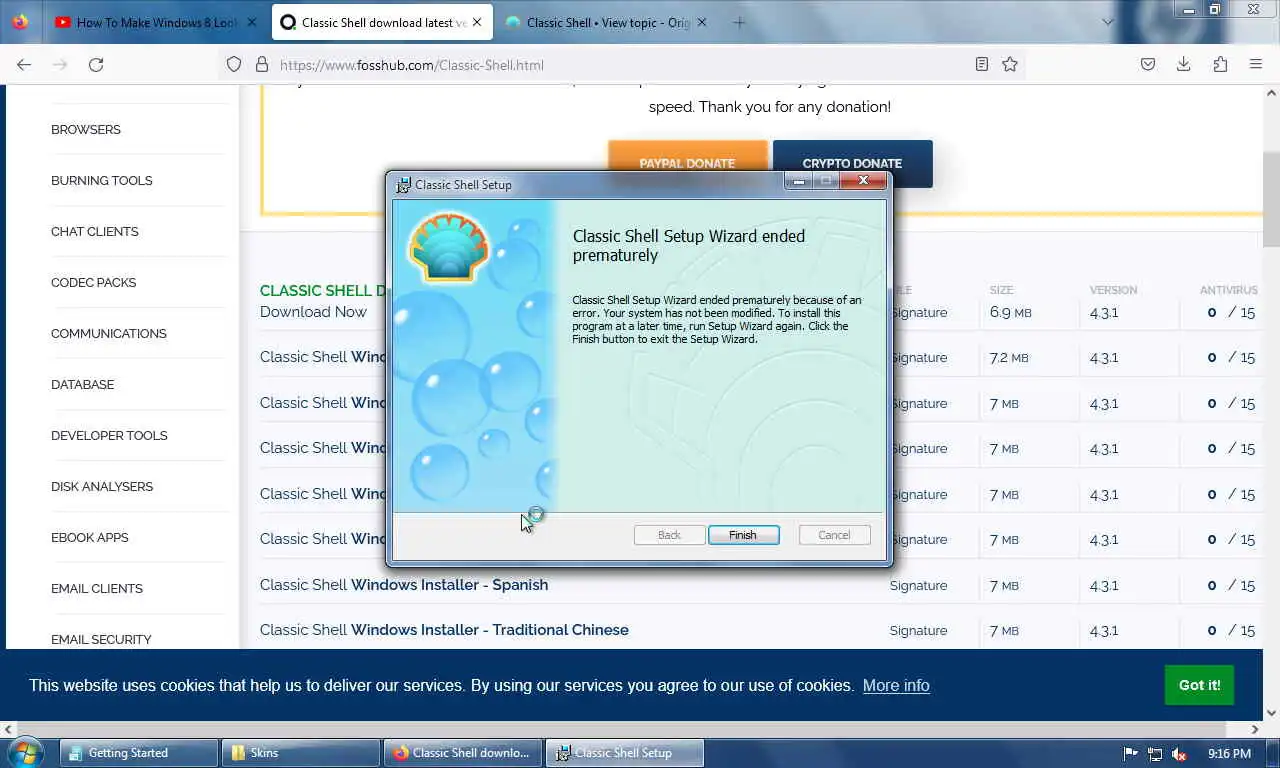Click the Firefox back arrow
Viewport: 1280px width, 768px height.
click(24, 64)
